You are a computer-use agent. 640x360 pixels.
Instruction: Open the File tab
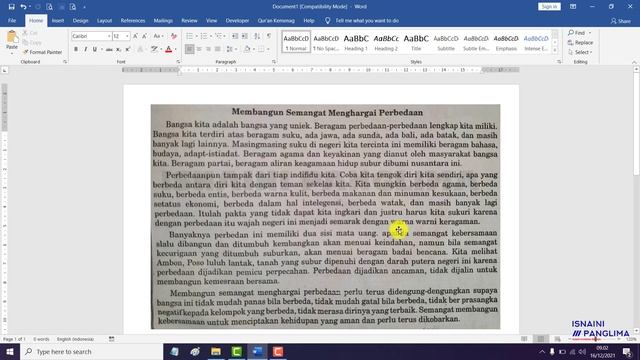click(12, 20)
